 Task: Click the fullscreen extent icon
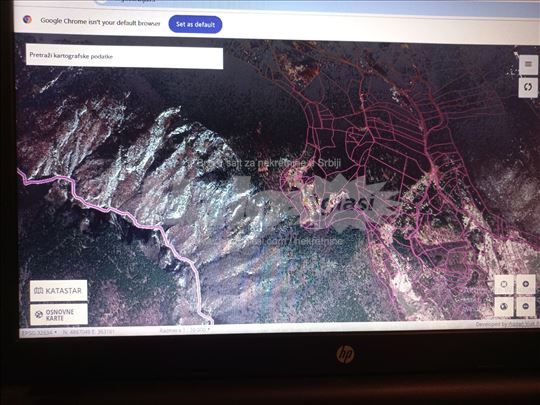click(504, 284)
